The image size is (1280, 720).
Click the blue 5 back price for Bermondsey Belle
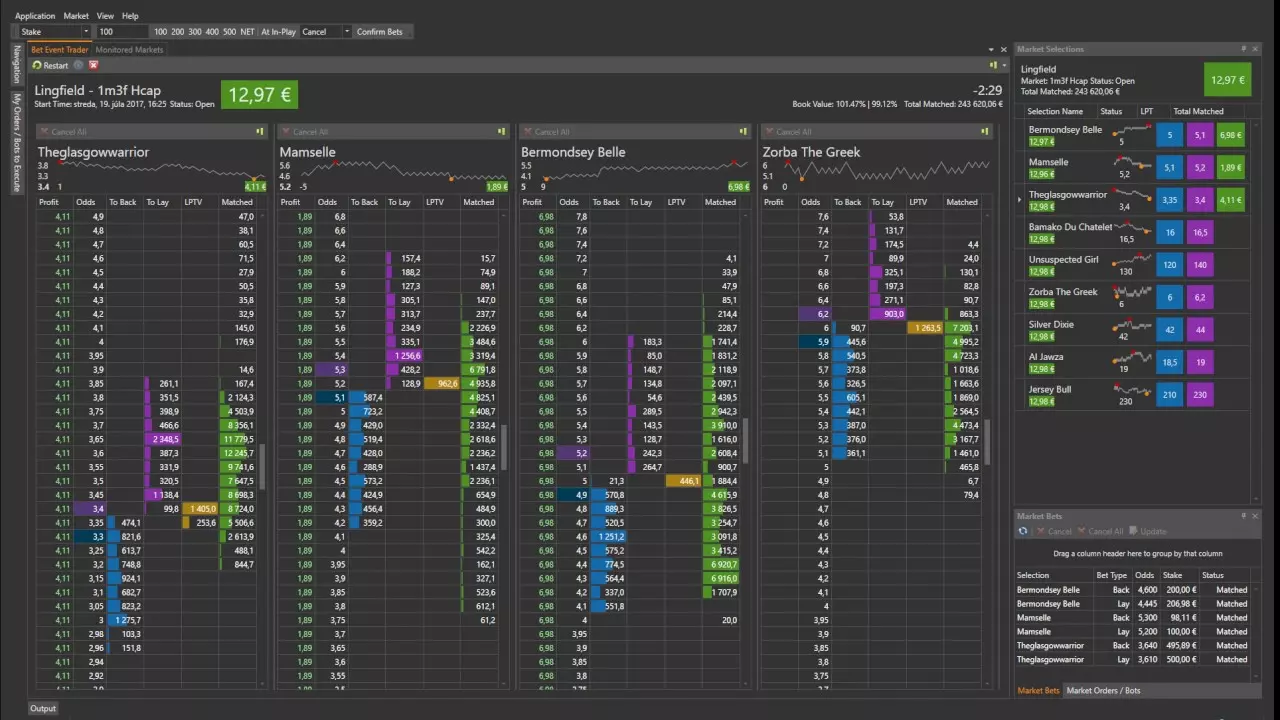(1169, 135)
